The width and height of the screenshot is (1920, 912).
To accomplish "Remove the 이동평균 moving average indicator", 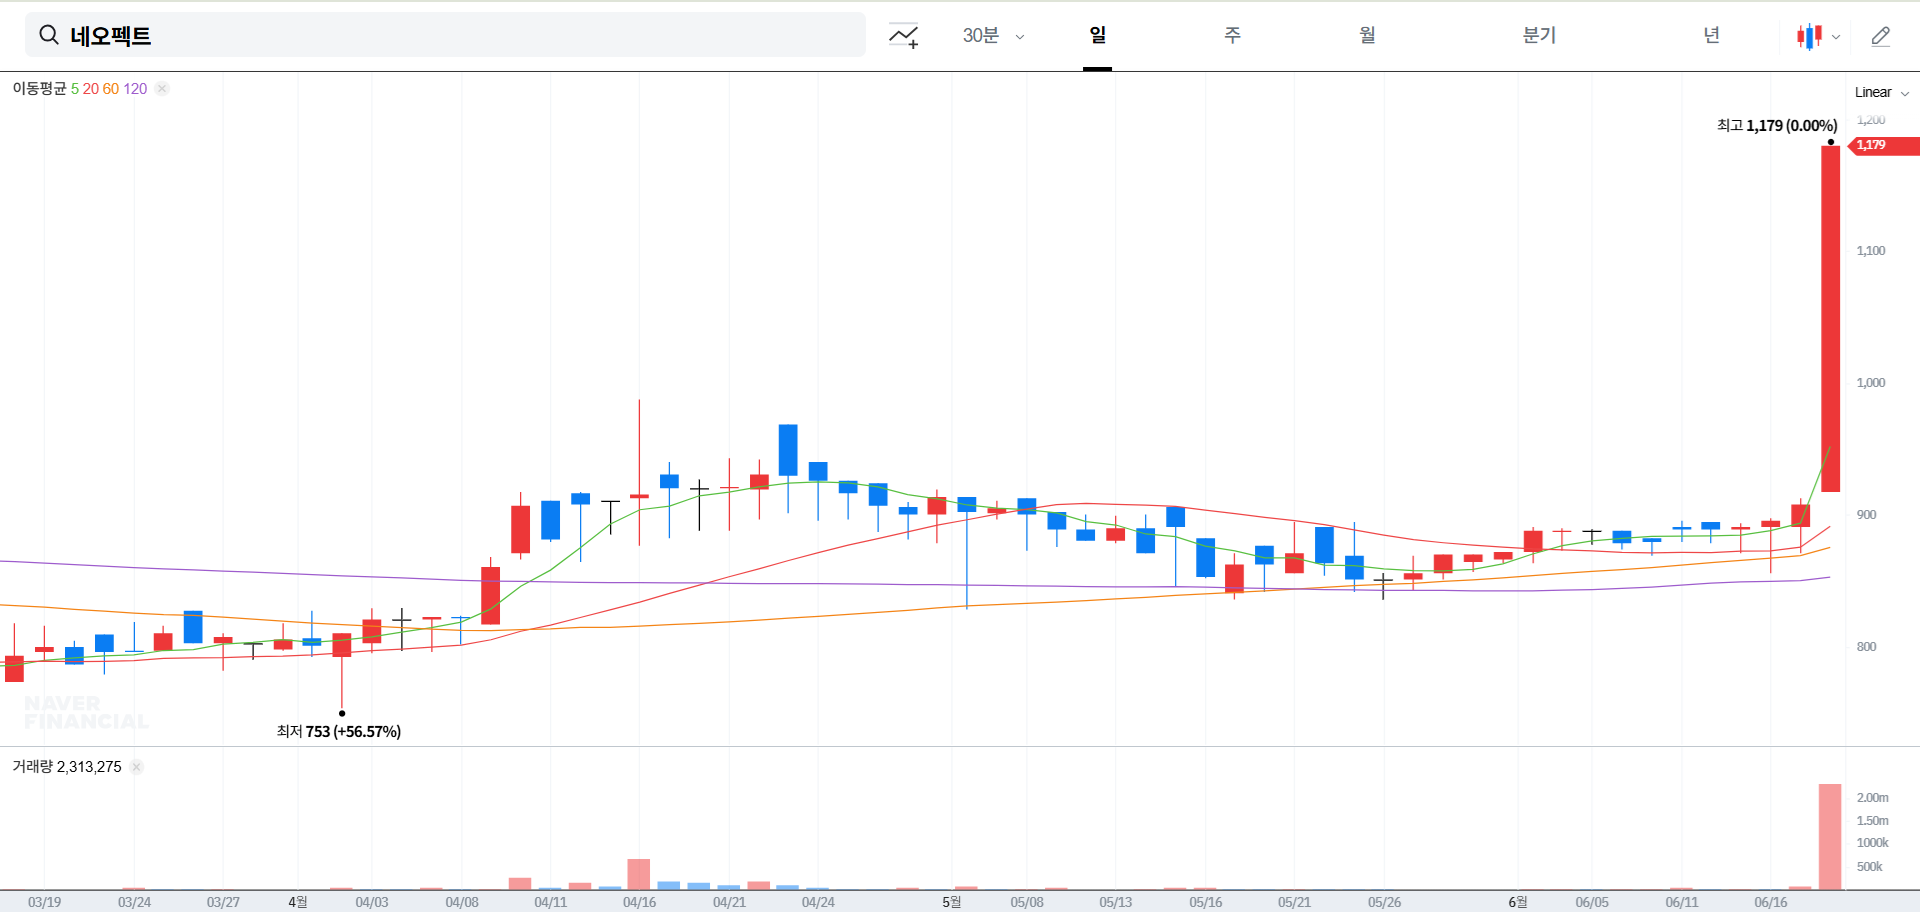I will 162,89.
